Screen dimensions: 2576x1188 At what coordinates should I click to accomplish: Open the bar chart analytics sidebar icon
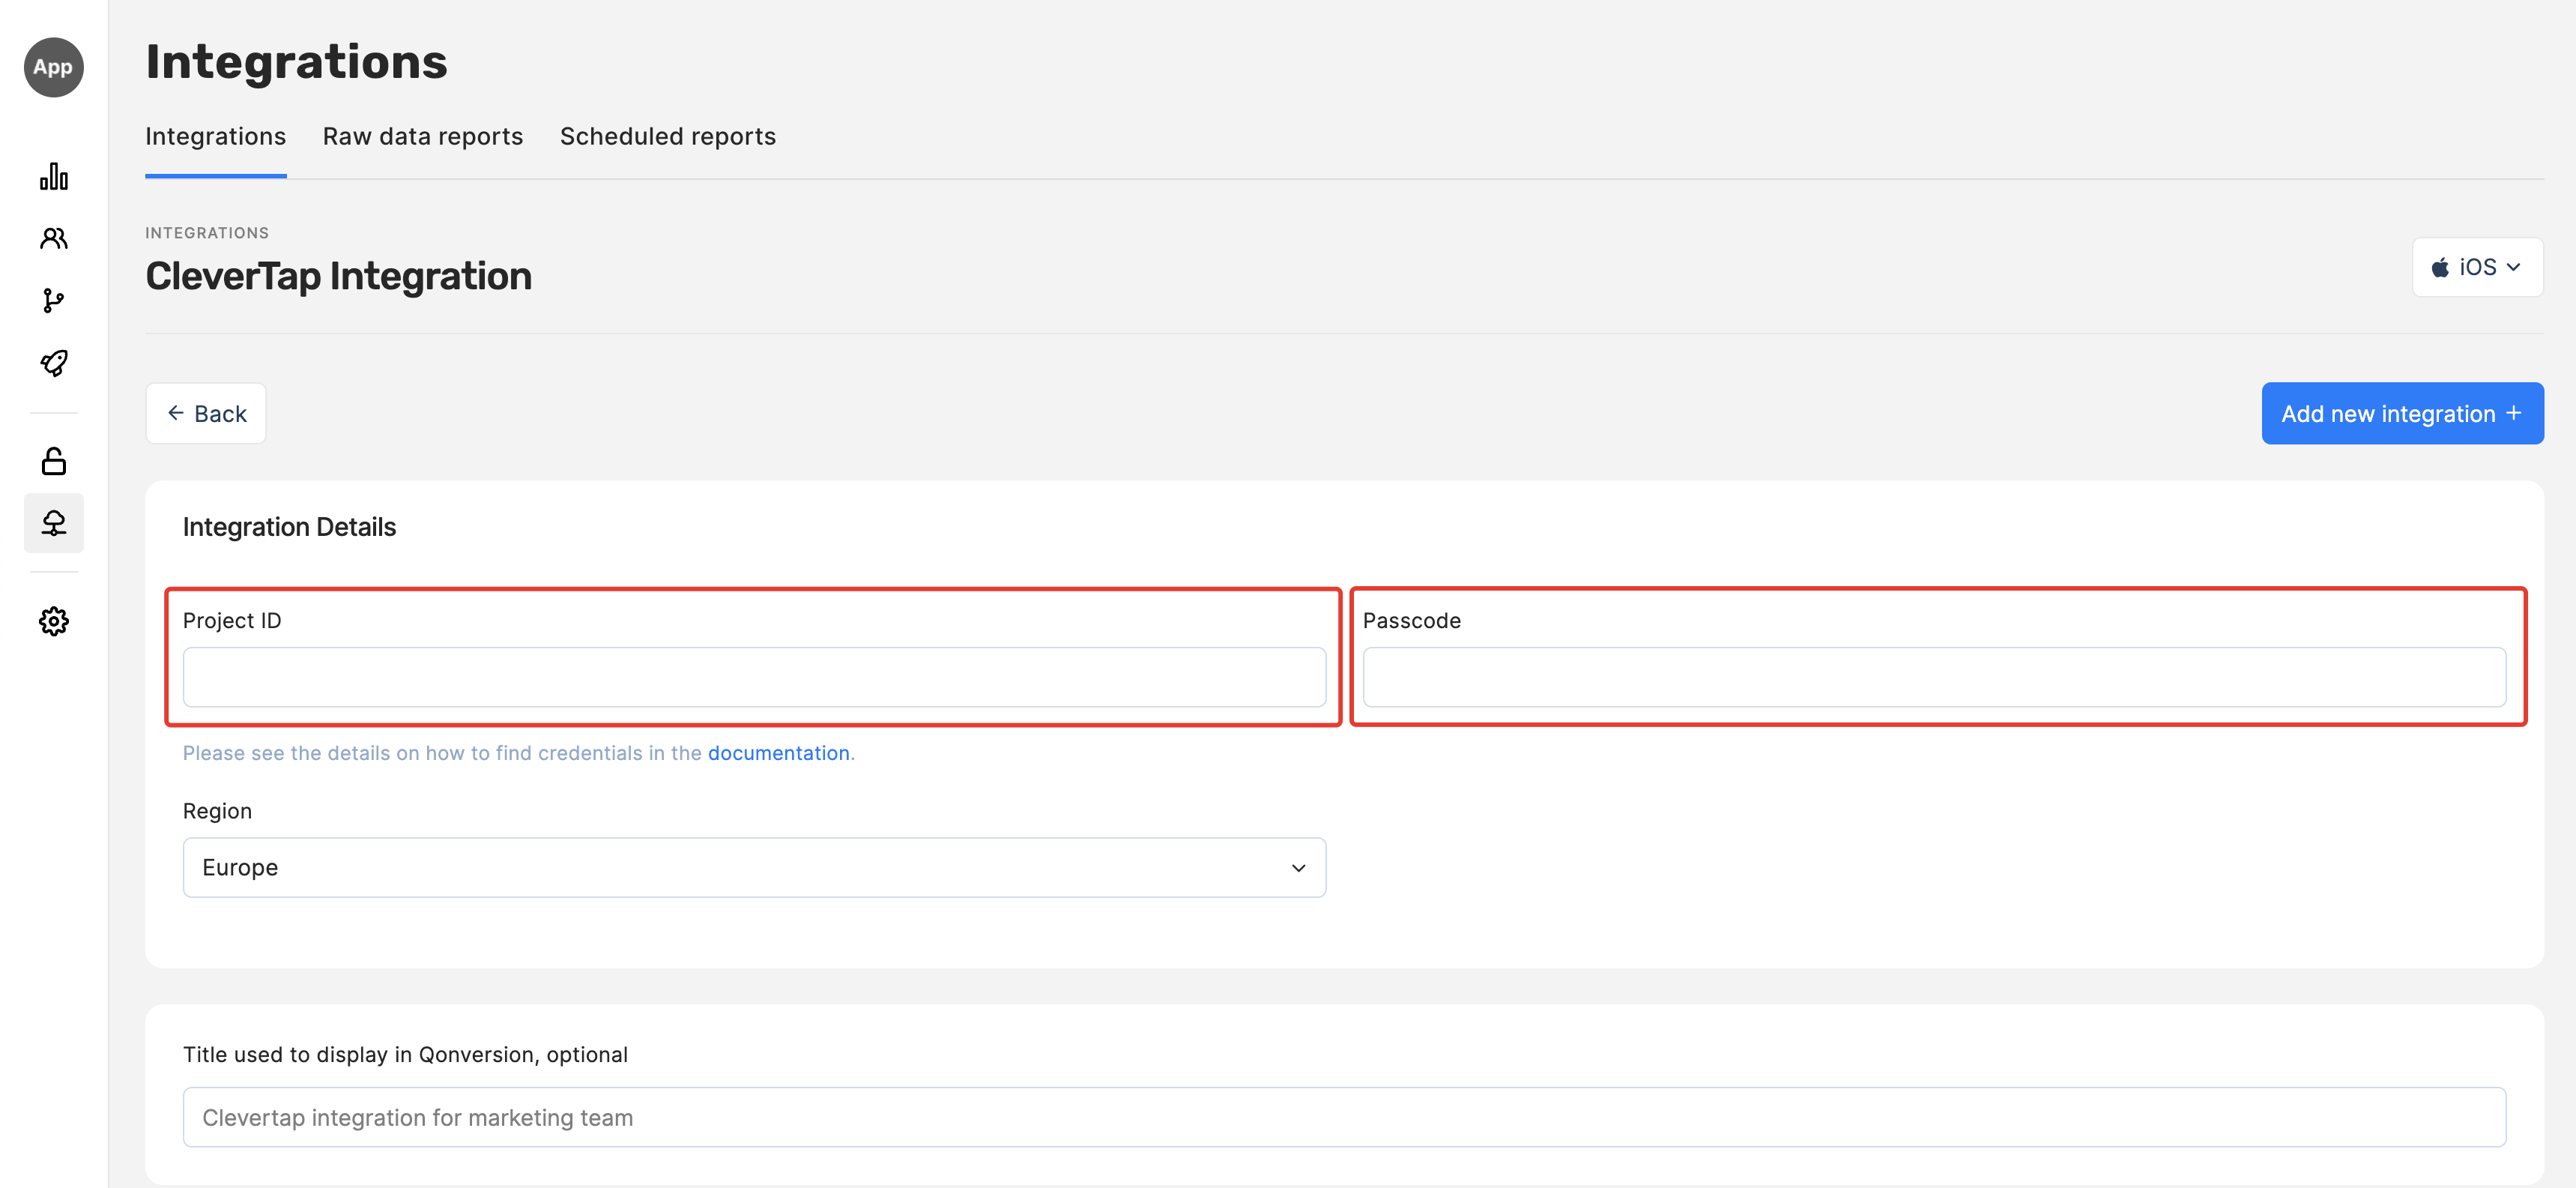[54, 177]
